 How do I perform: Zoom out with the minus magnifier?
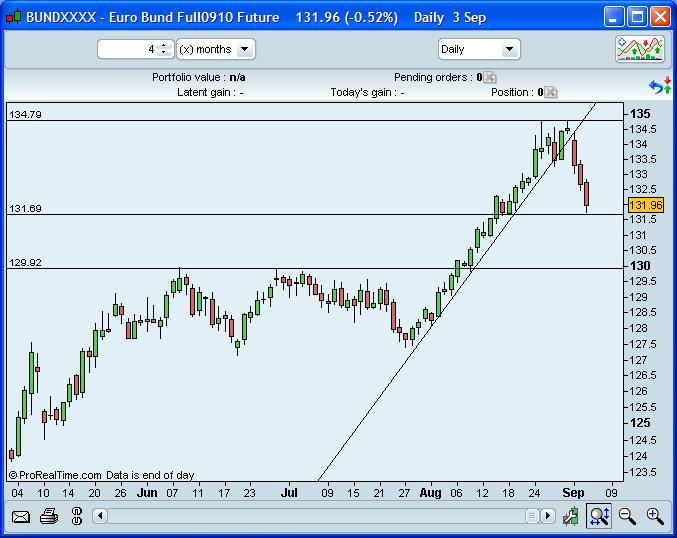coord(627,516)
